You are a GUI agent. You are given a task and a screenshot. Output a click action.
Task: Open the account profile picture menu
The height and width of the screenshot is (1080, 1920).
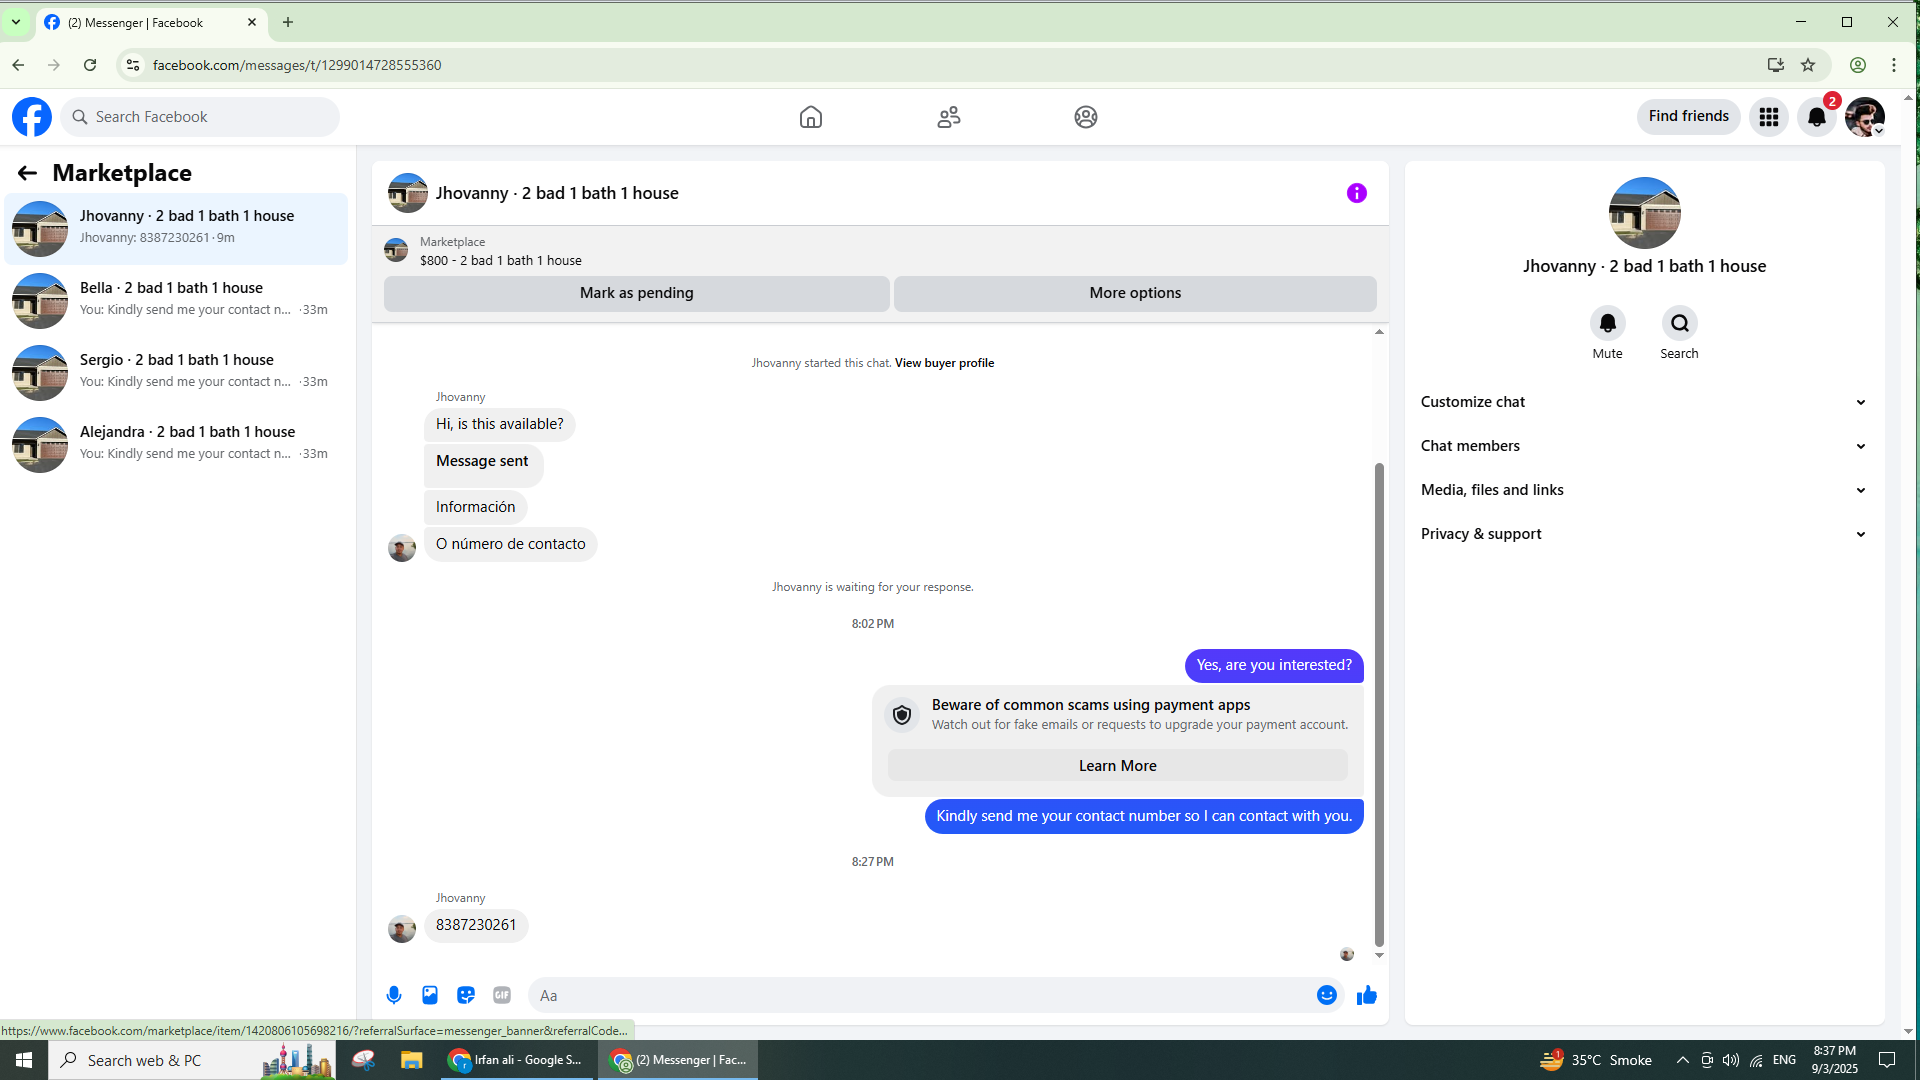point(1865,117)
